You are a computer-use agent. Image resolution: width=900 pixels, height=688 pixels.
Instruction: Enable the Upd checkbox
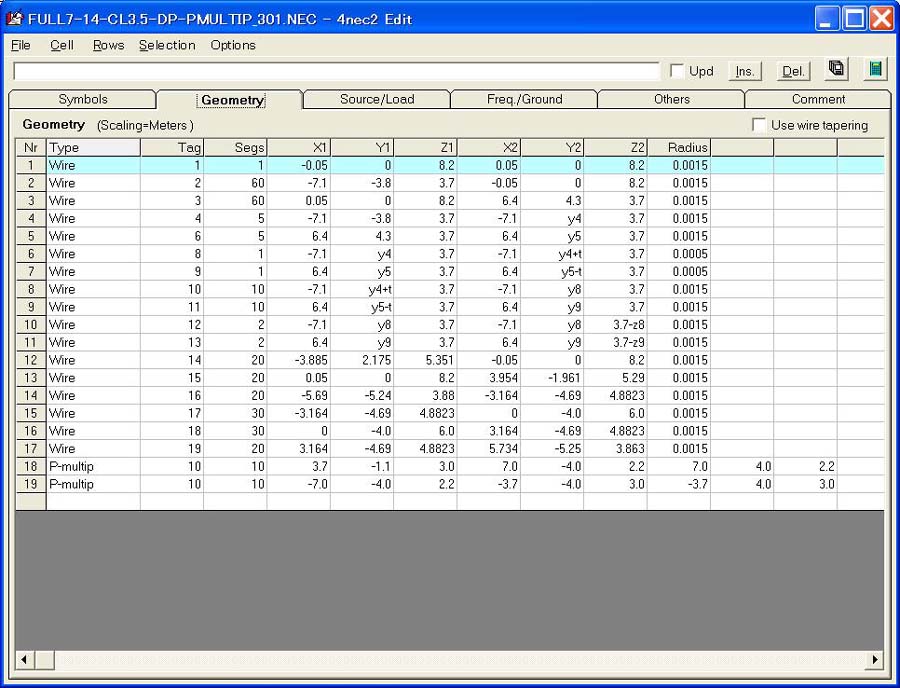click(x=677, y=71)
